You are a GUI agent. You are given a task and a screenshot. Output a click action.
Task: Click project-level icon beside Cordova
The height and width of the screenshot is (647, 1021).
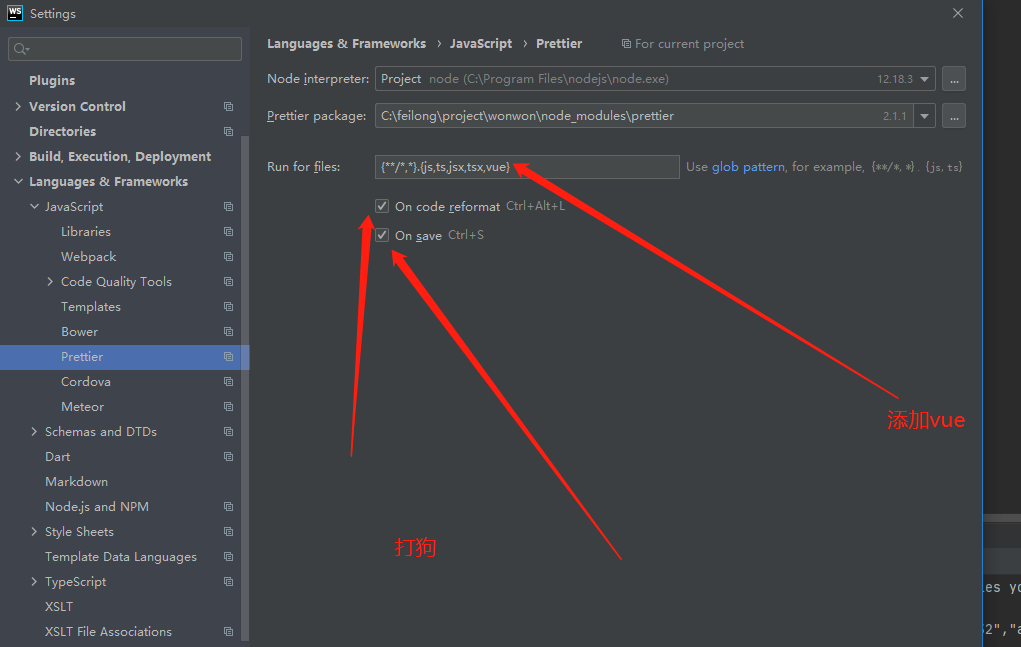(x=229, y=381)
